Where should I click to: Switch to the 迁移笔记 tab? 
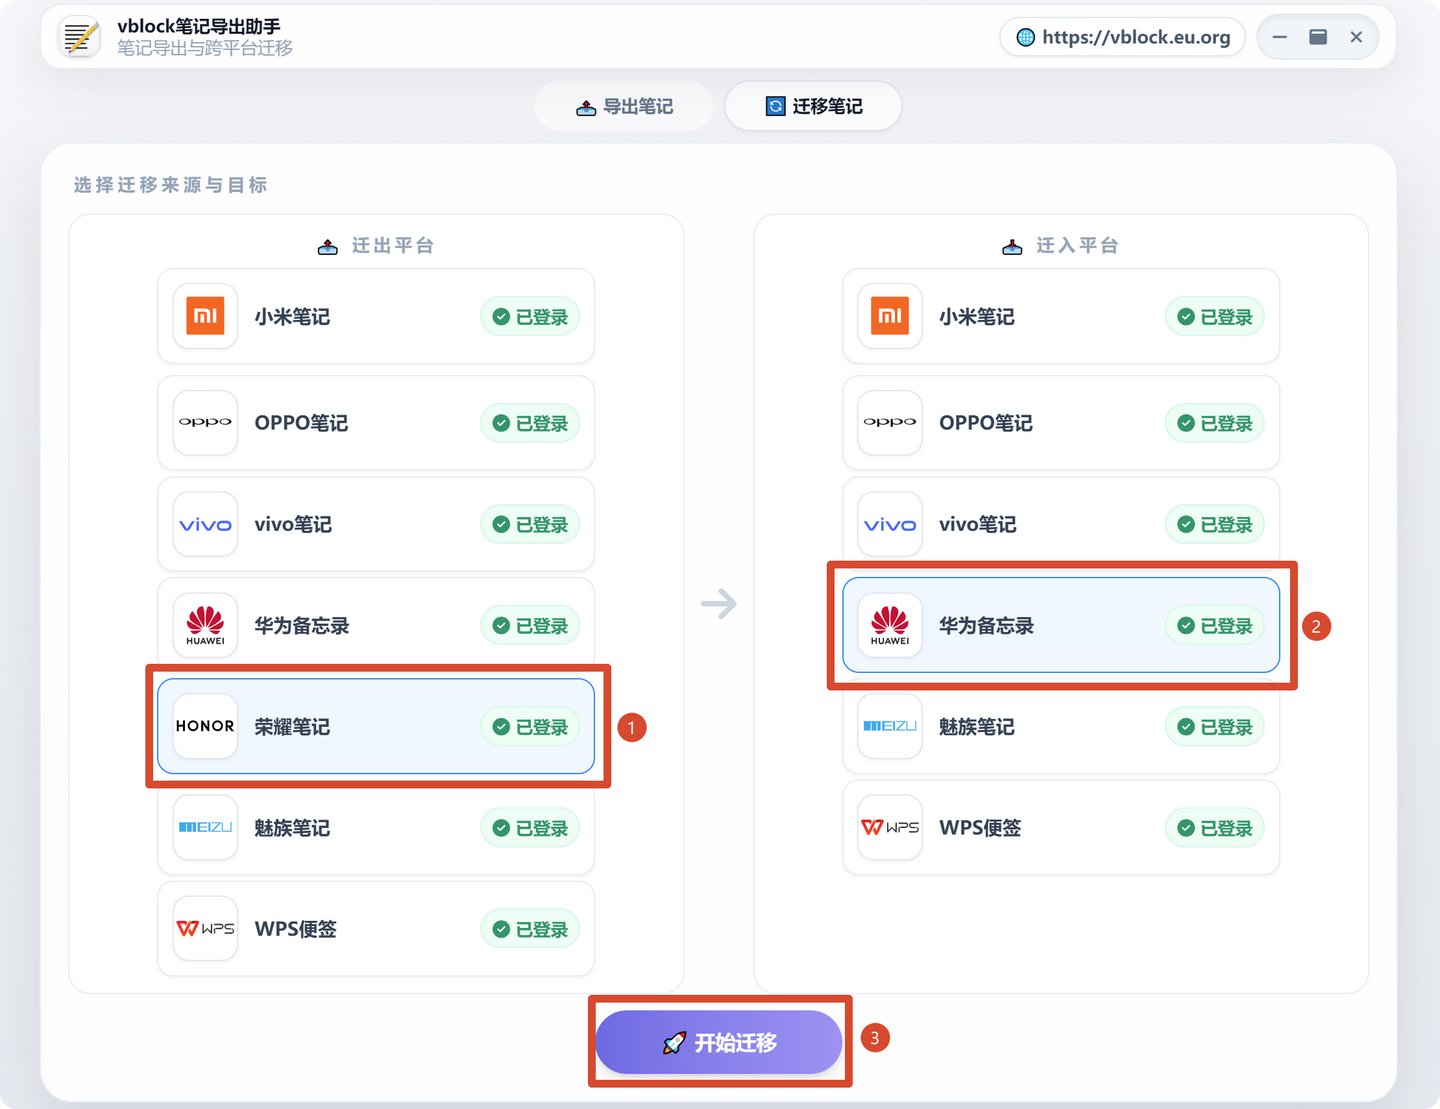pos(813,106)
